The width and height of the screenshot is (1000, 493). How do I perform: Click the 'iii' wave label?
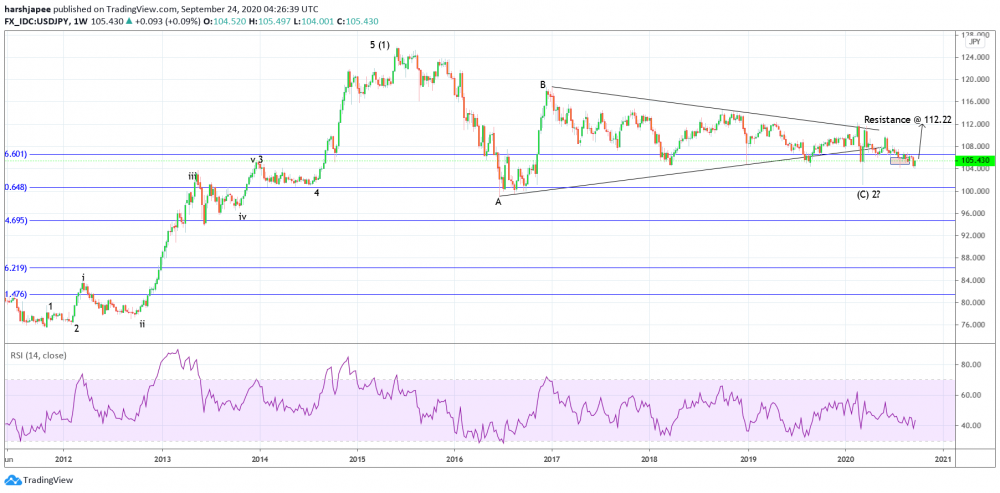191,175
